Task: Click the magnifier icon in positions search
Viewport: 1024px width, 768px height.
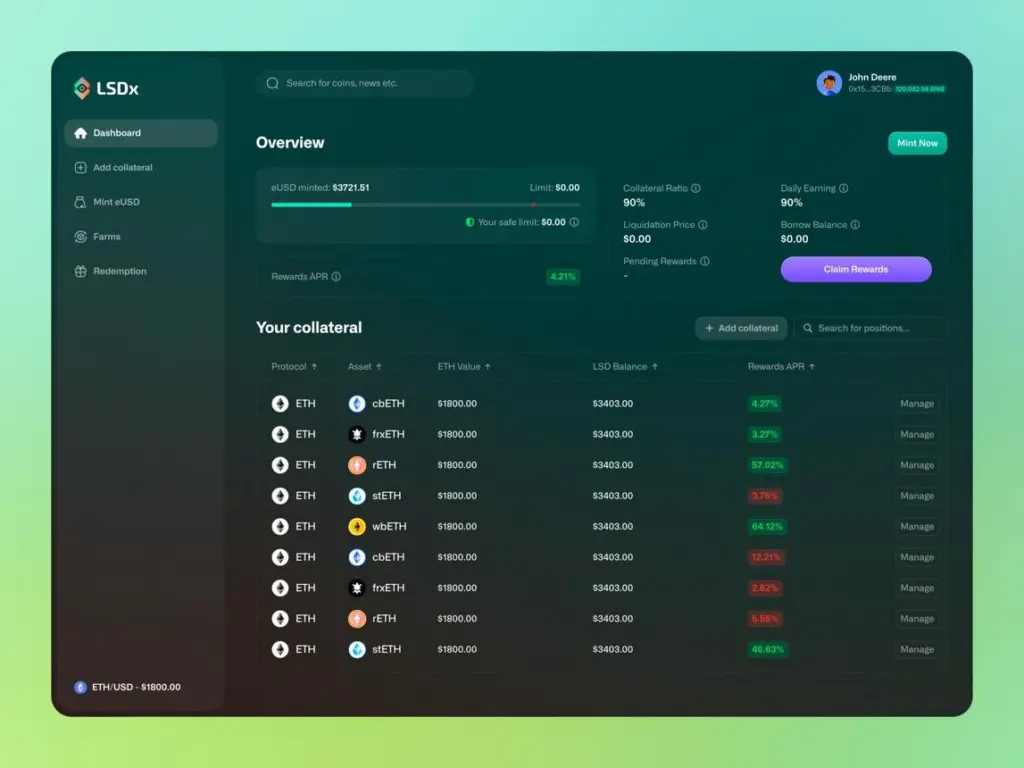Action: [x=808, y=328]
